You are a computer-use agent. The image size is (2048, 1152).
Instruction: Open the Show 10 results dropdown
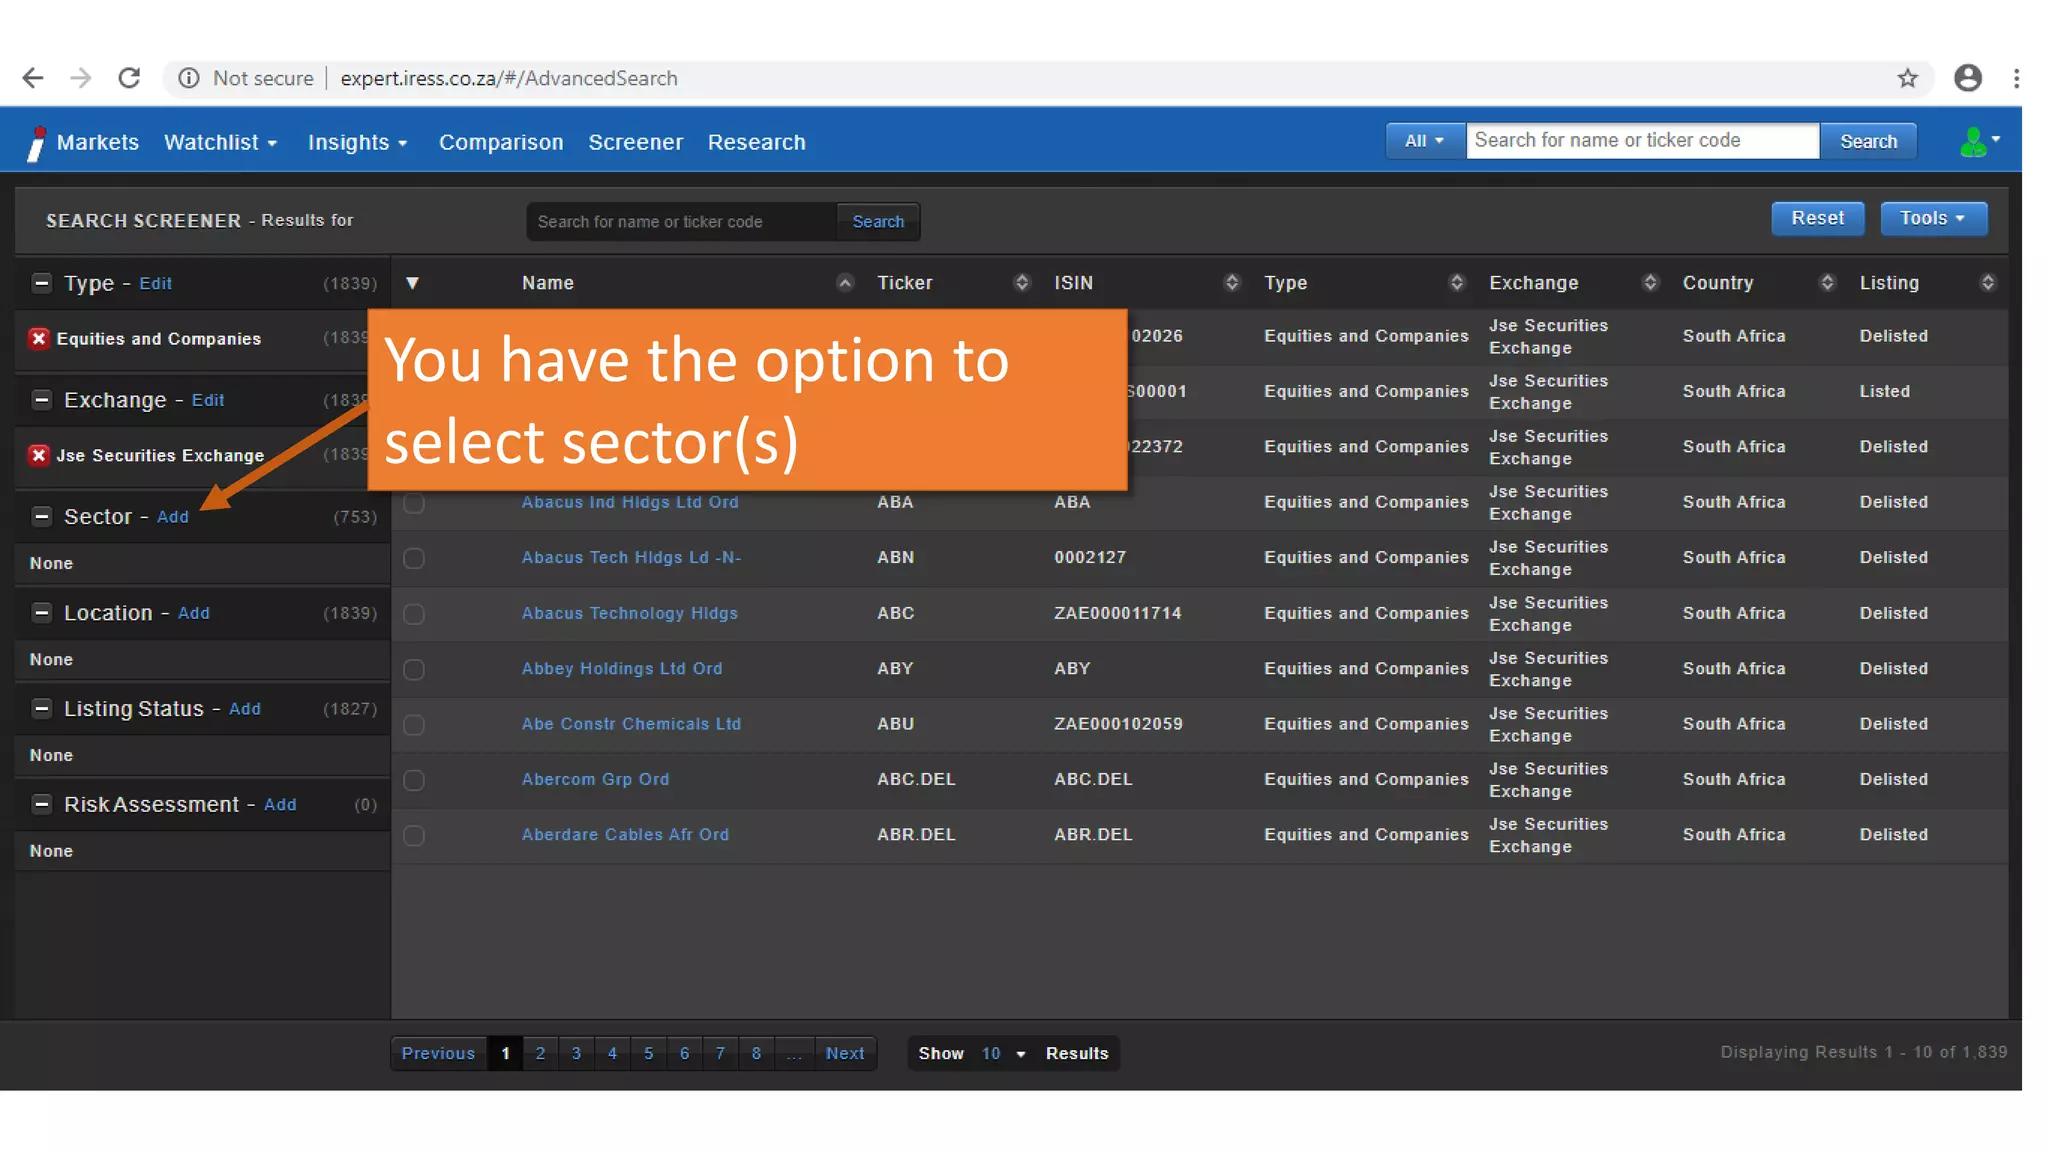pos(1003,1053)
